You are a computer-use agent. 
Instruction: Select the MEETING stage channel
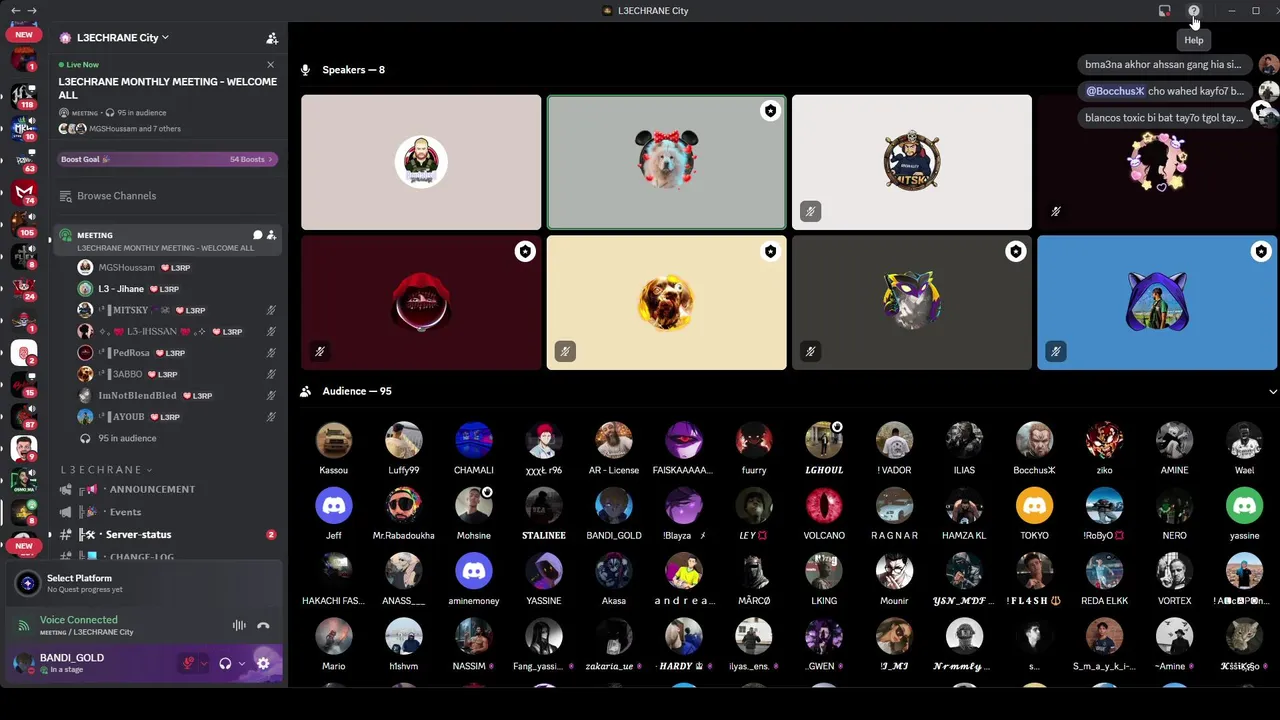[167, 241]
